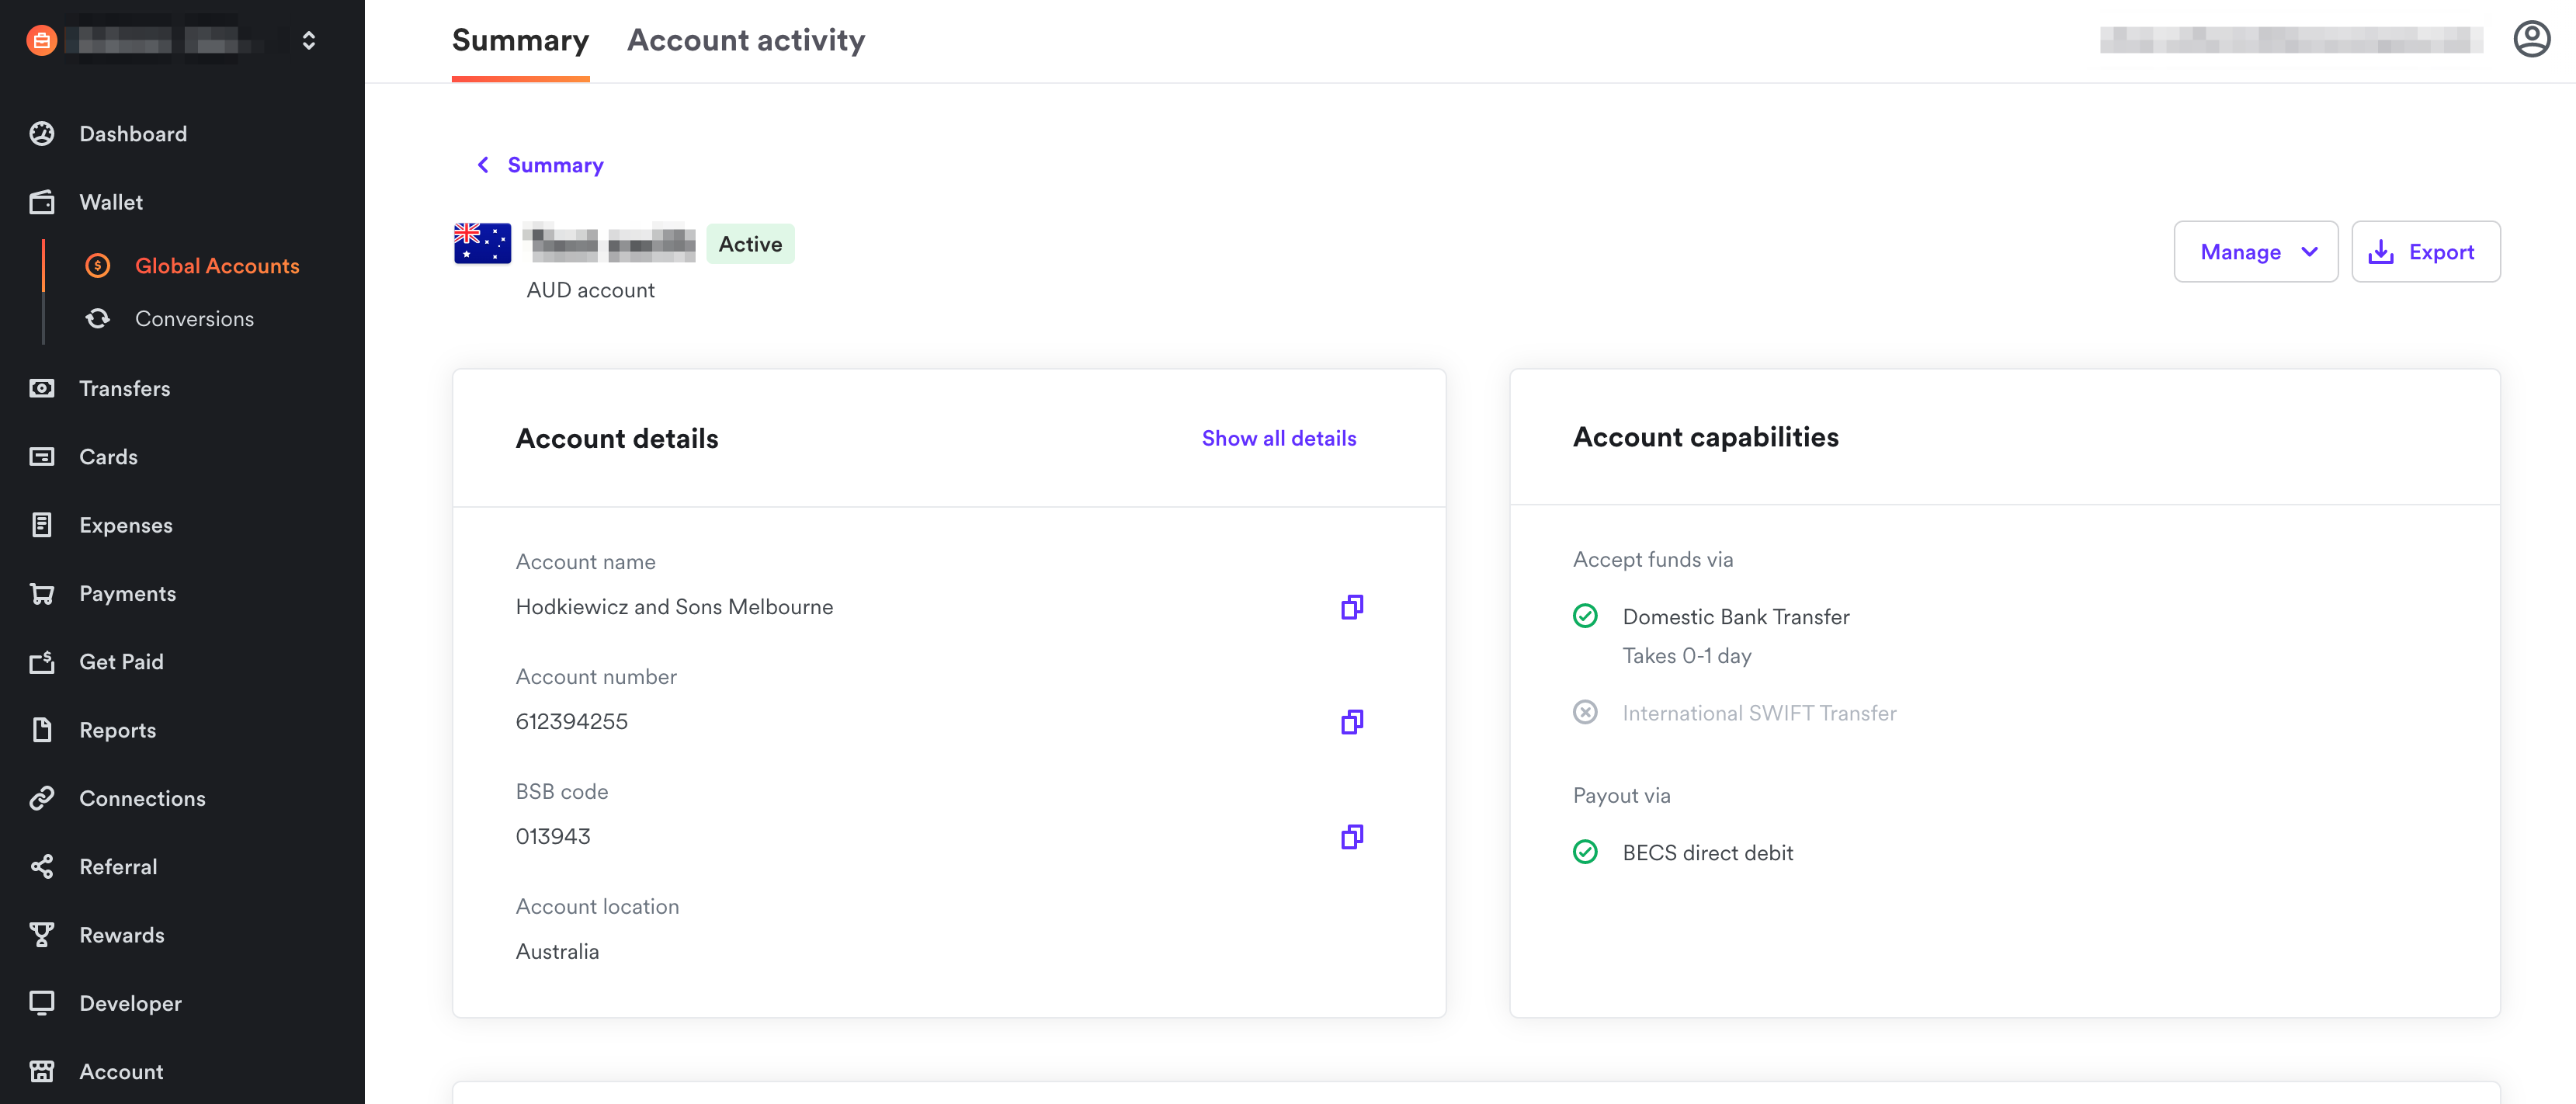Screen dimensions: 2576x1104
Task: Select Expenses in the sidebar
Action: [x=125, y=524]
